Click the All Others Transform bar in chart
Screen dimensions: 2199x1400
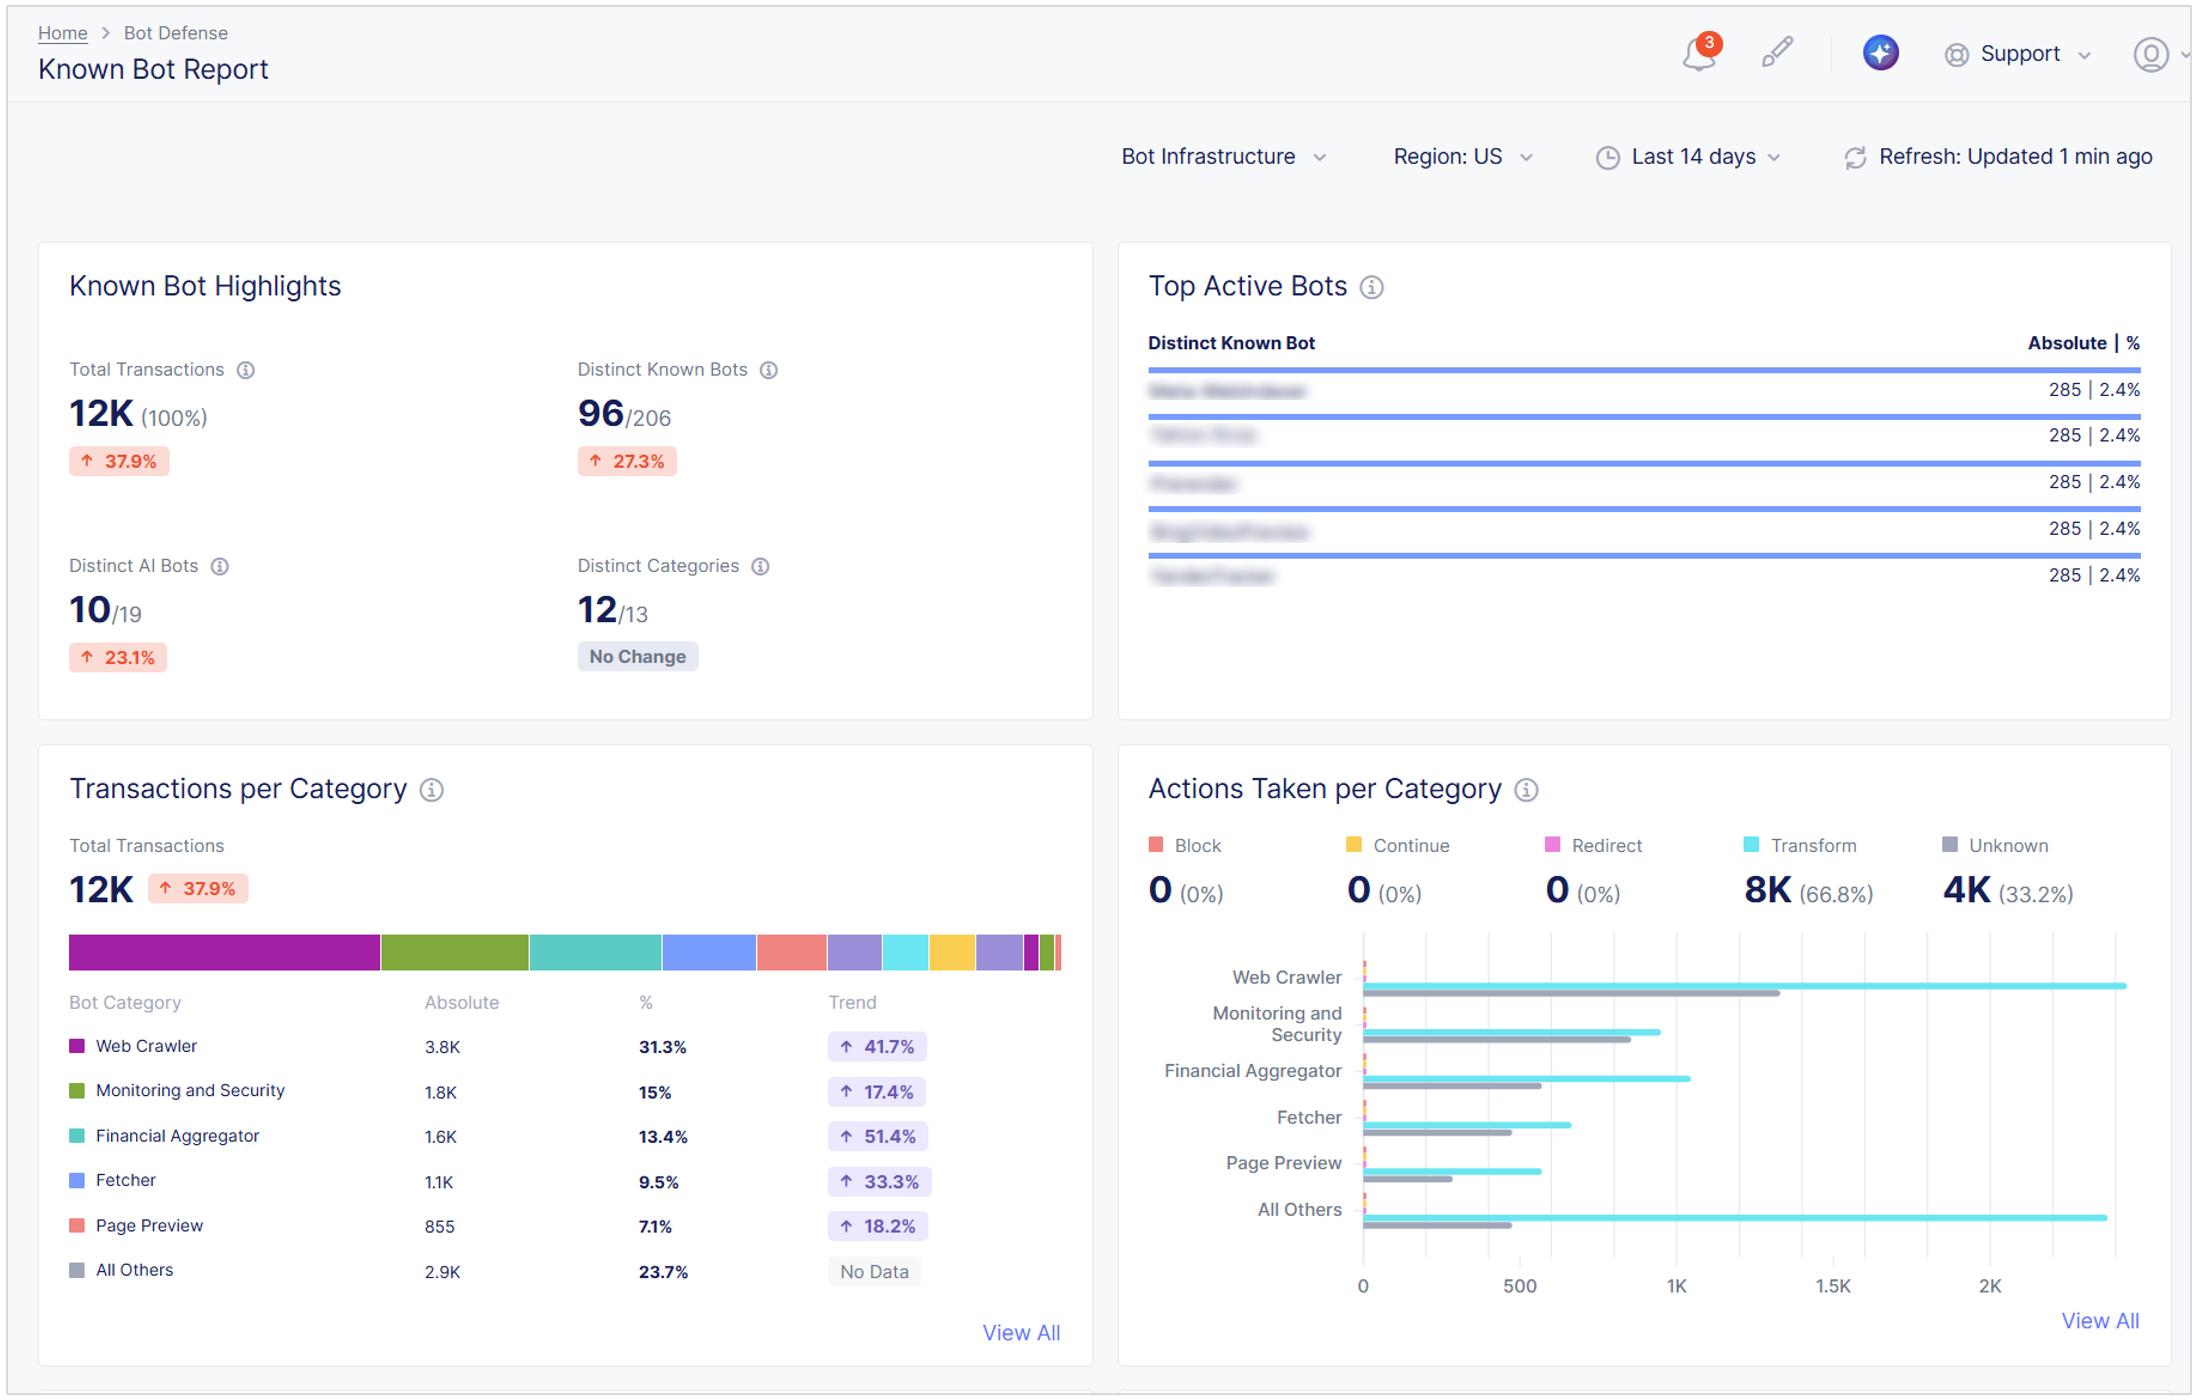[1735, 1218]
